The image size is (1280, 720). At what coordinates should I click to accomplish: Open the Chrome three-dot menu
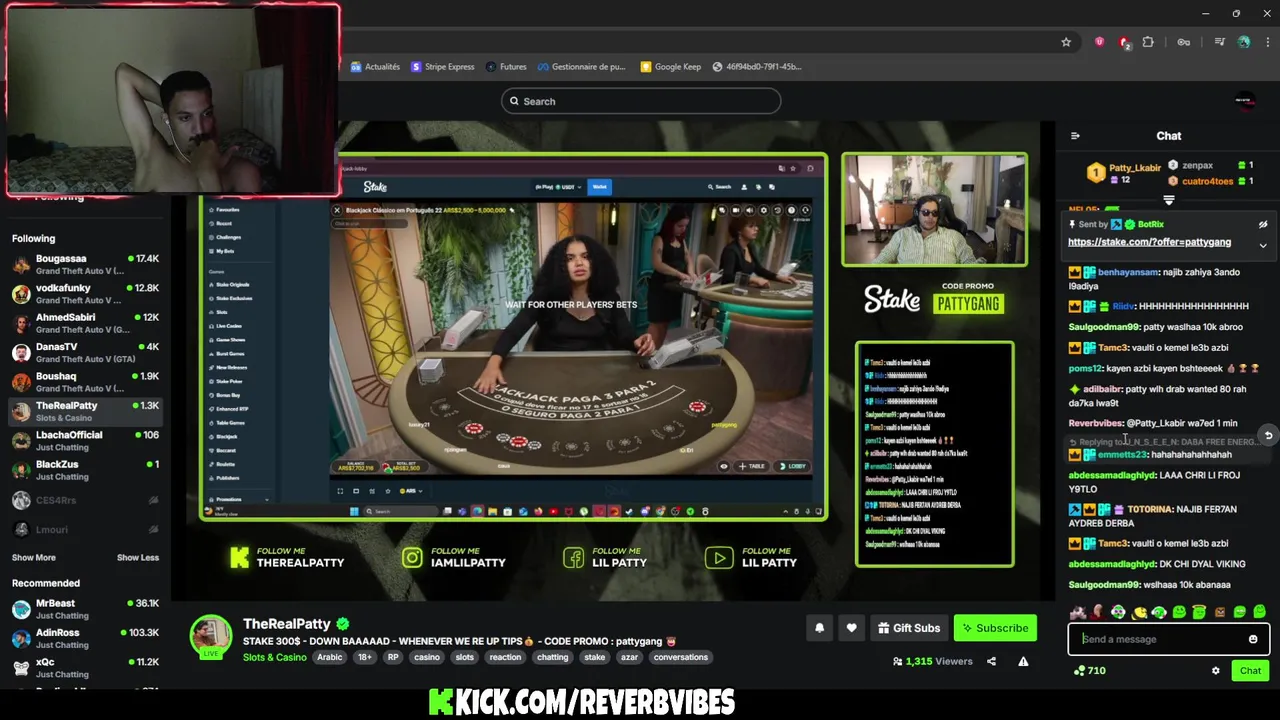(1268, 42)
